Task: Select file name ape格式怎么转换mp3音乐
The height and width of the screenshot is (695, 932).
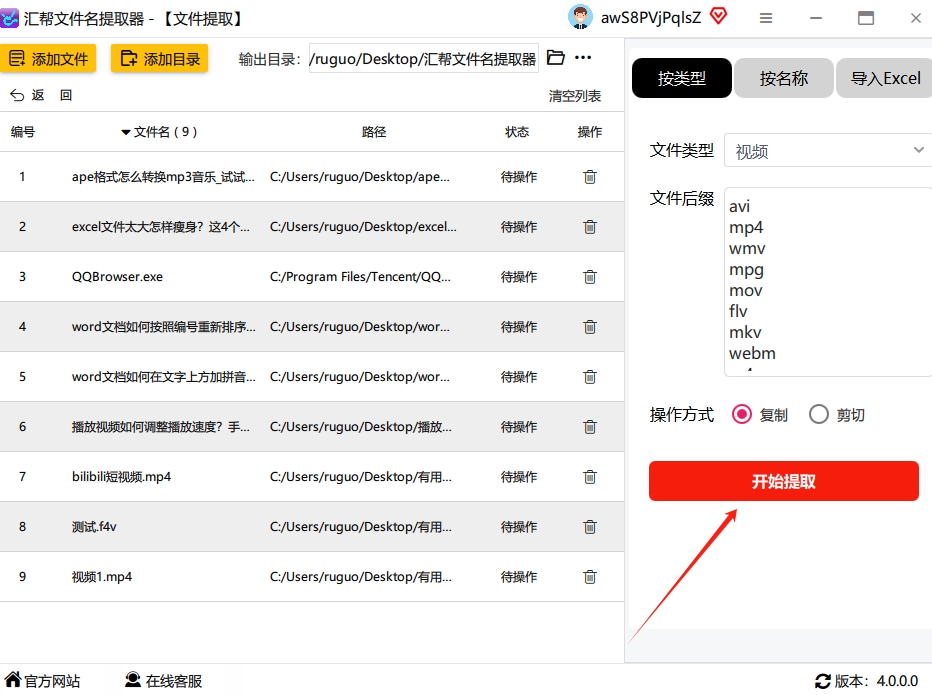Action: (163, 177)
